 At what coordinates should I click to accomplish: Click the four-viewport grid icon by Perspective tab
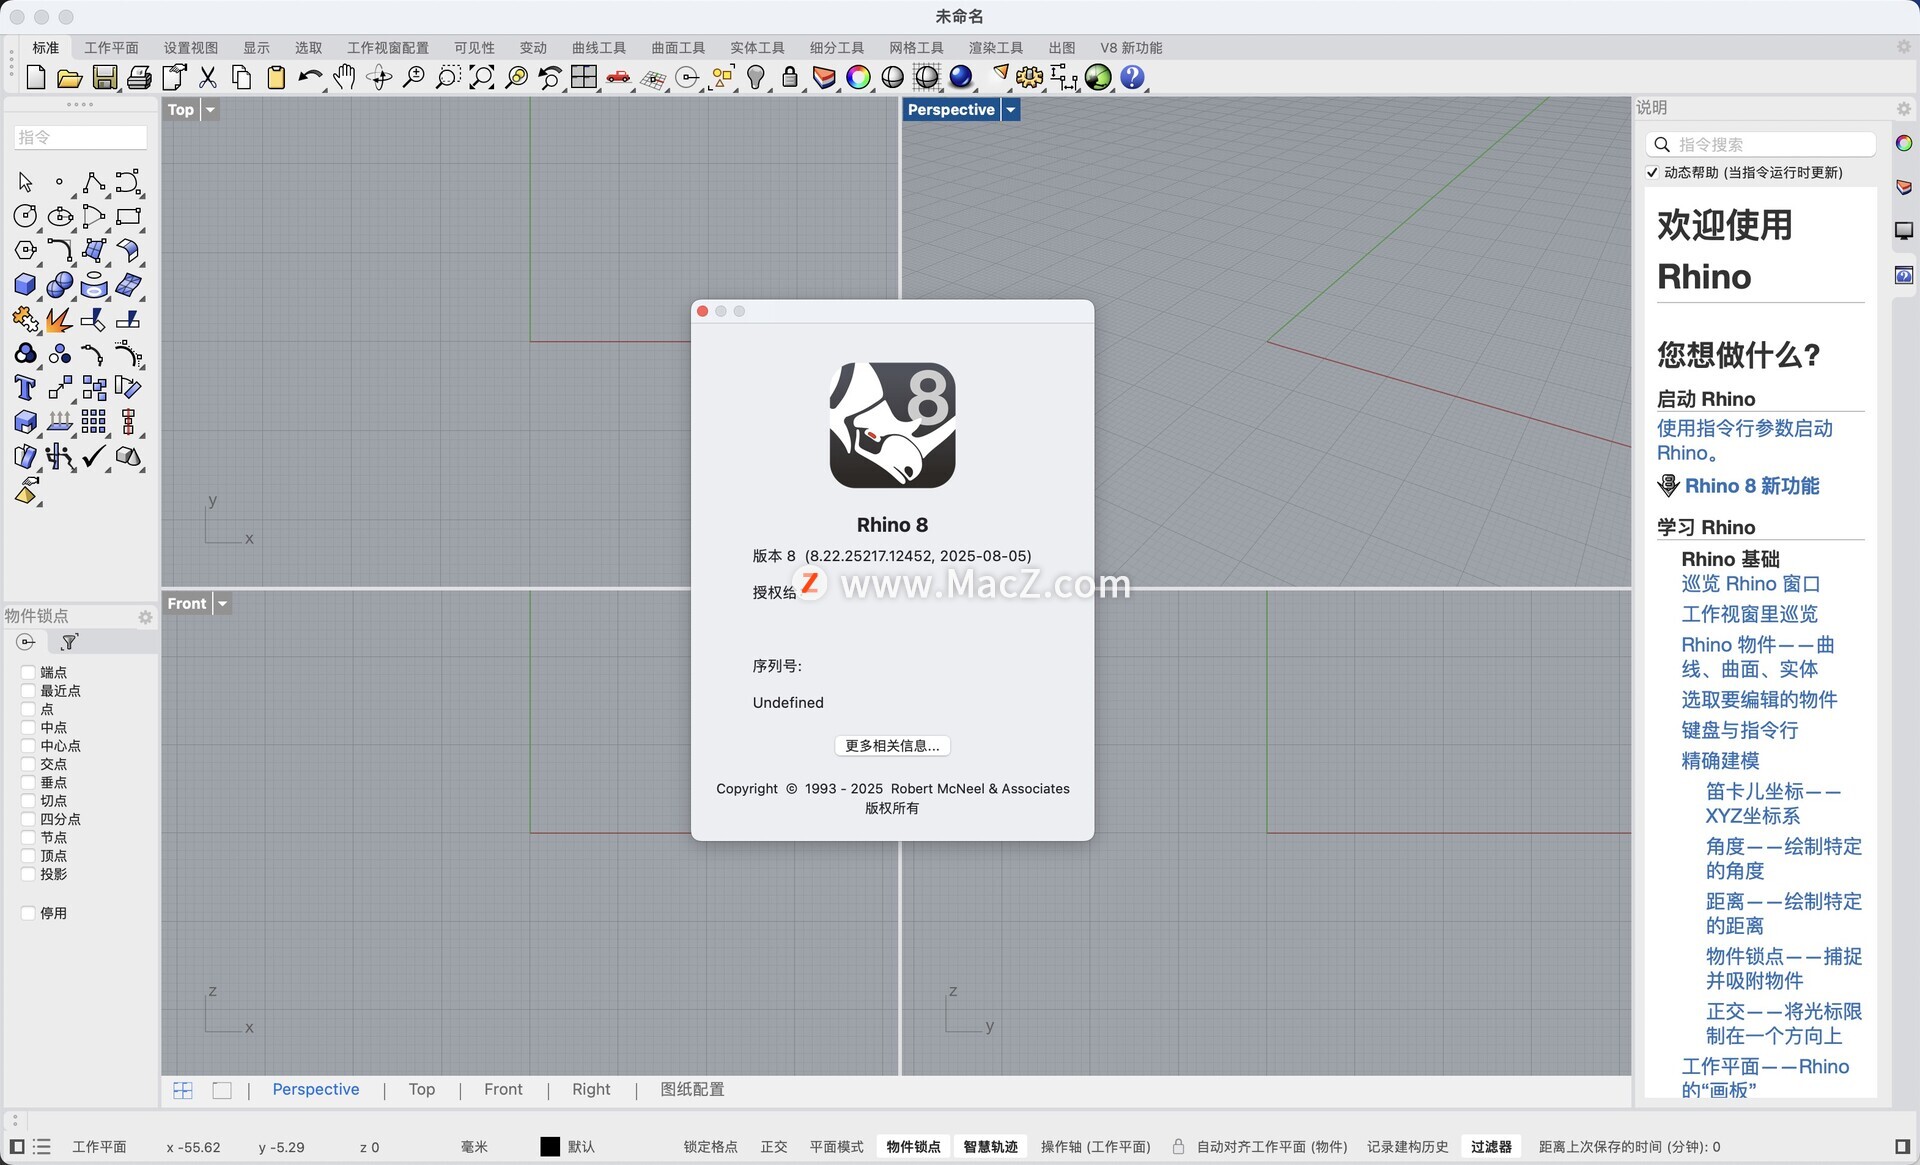tap(183, 1090)
